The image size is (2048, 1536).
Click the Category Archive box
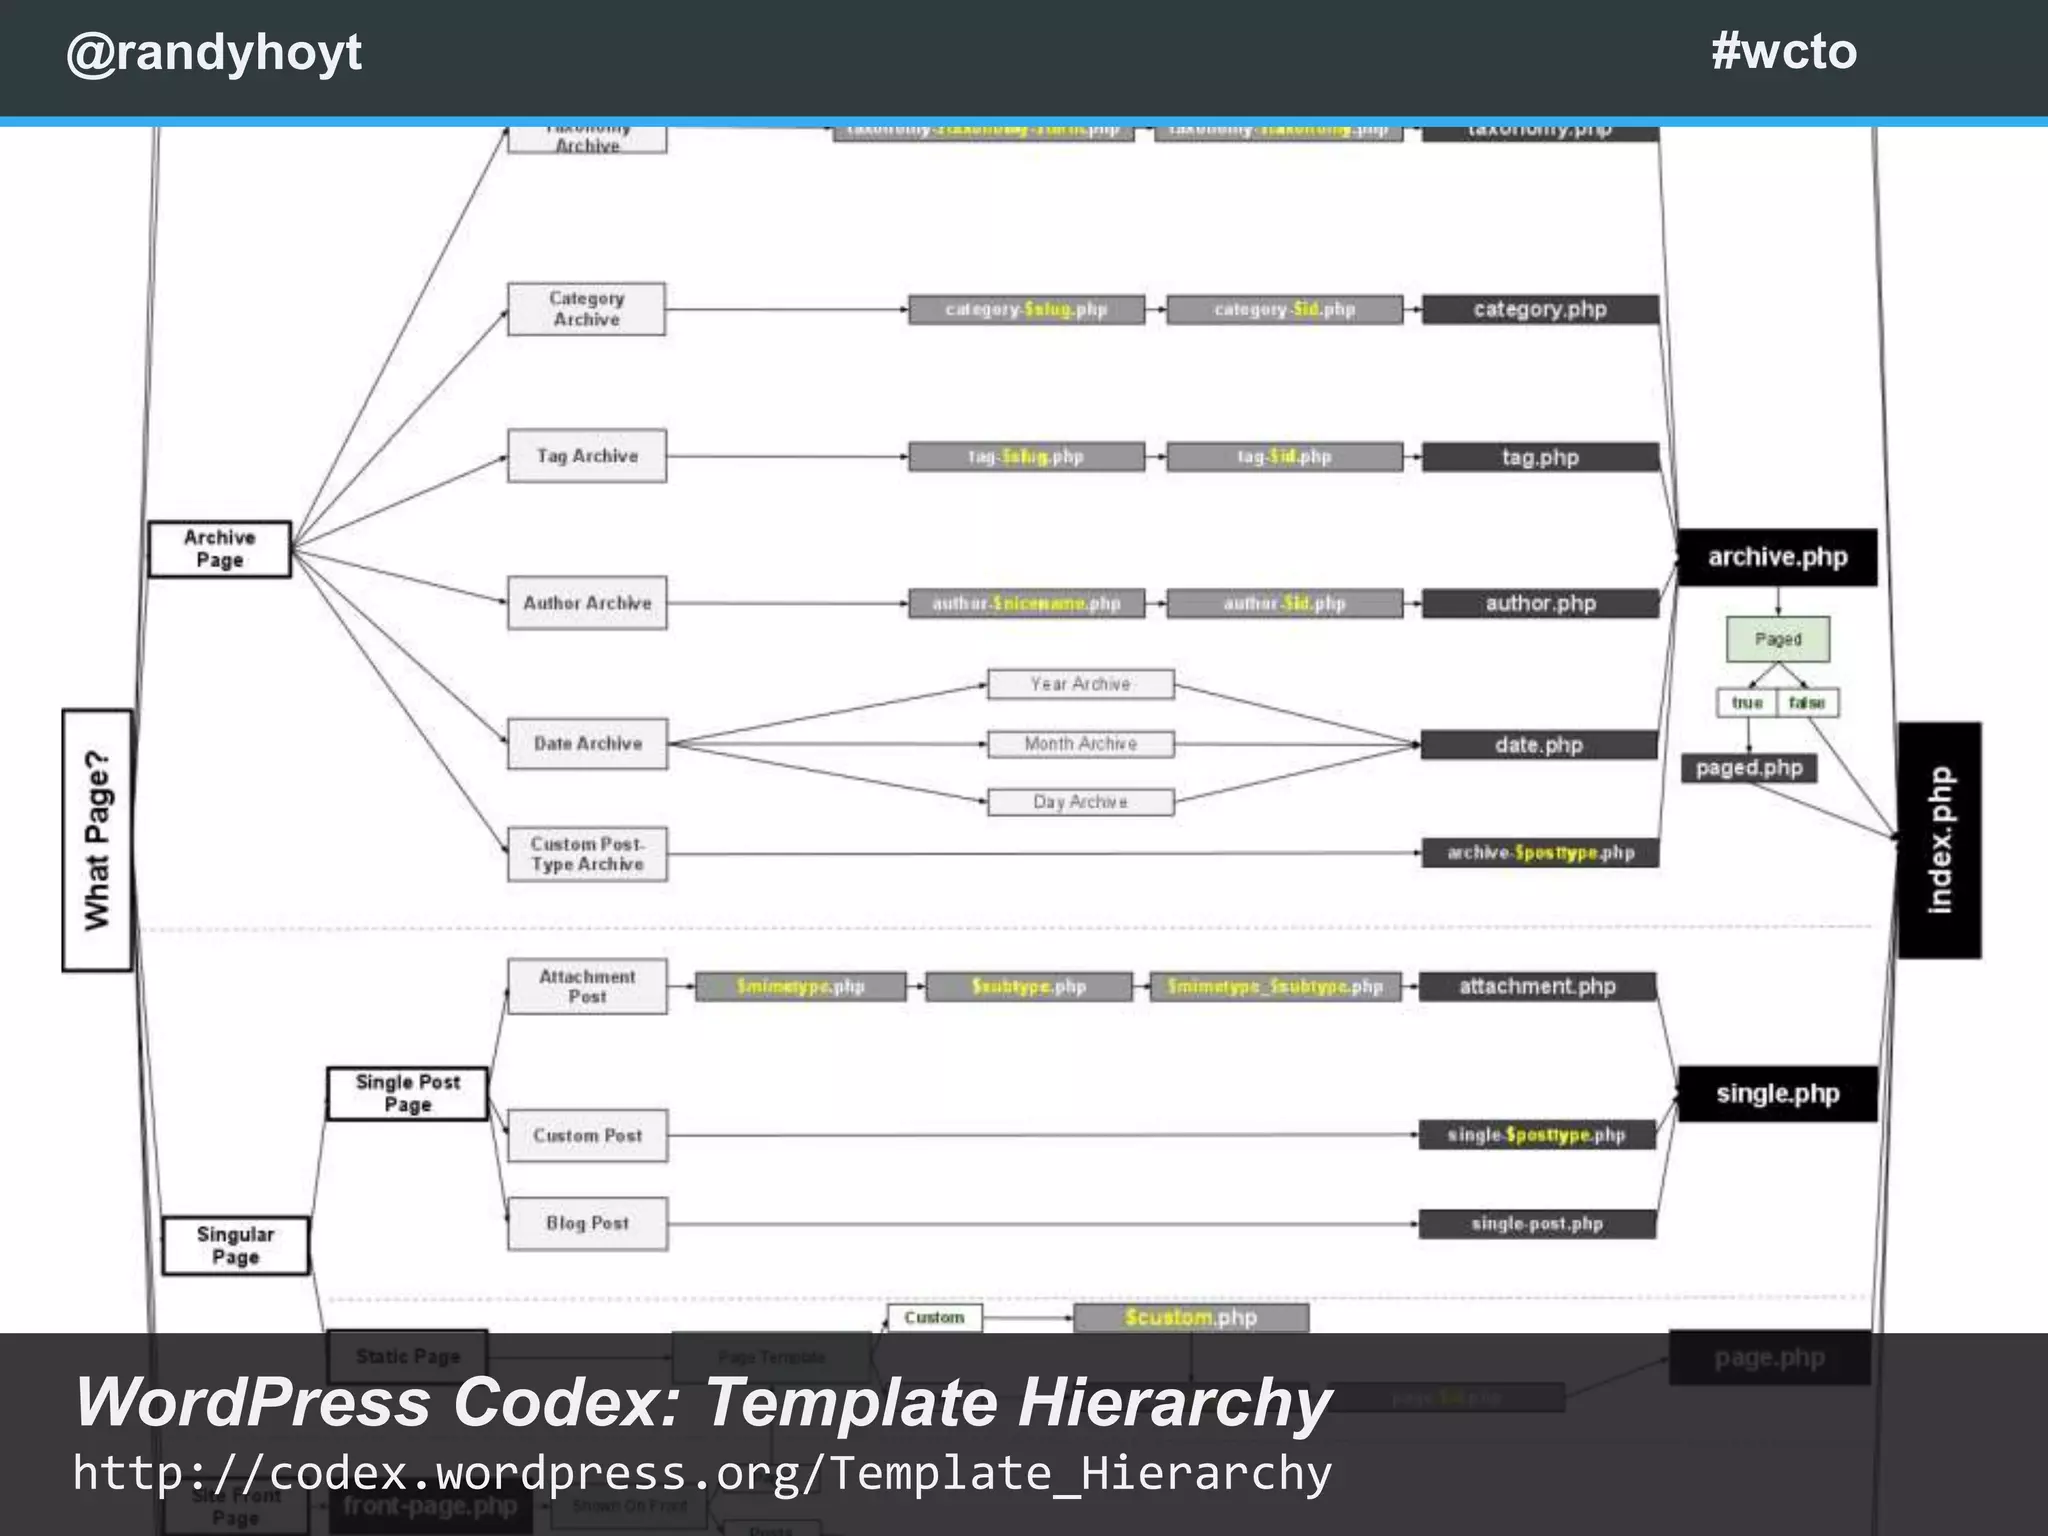[586, 309]
